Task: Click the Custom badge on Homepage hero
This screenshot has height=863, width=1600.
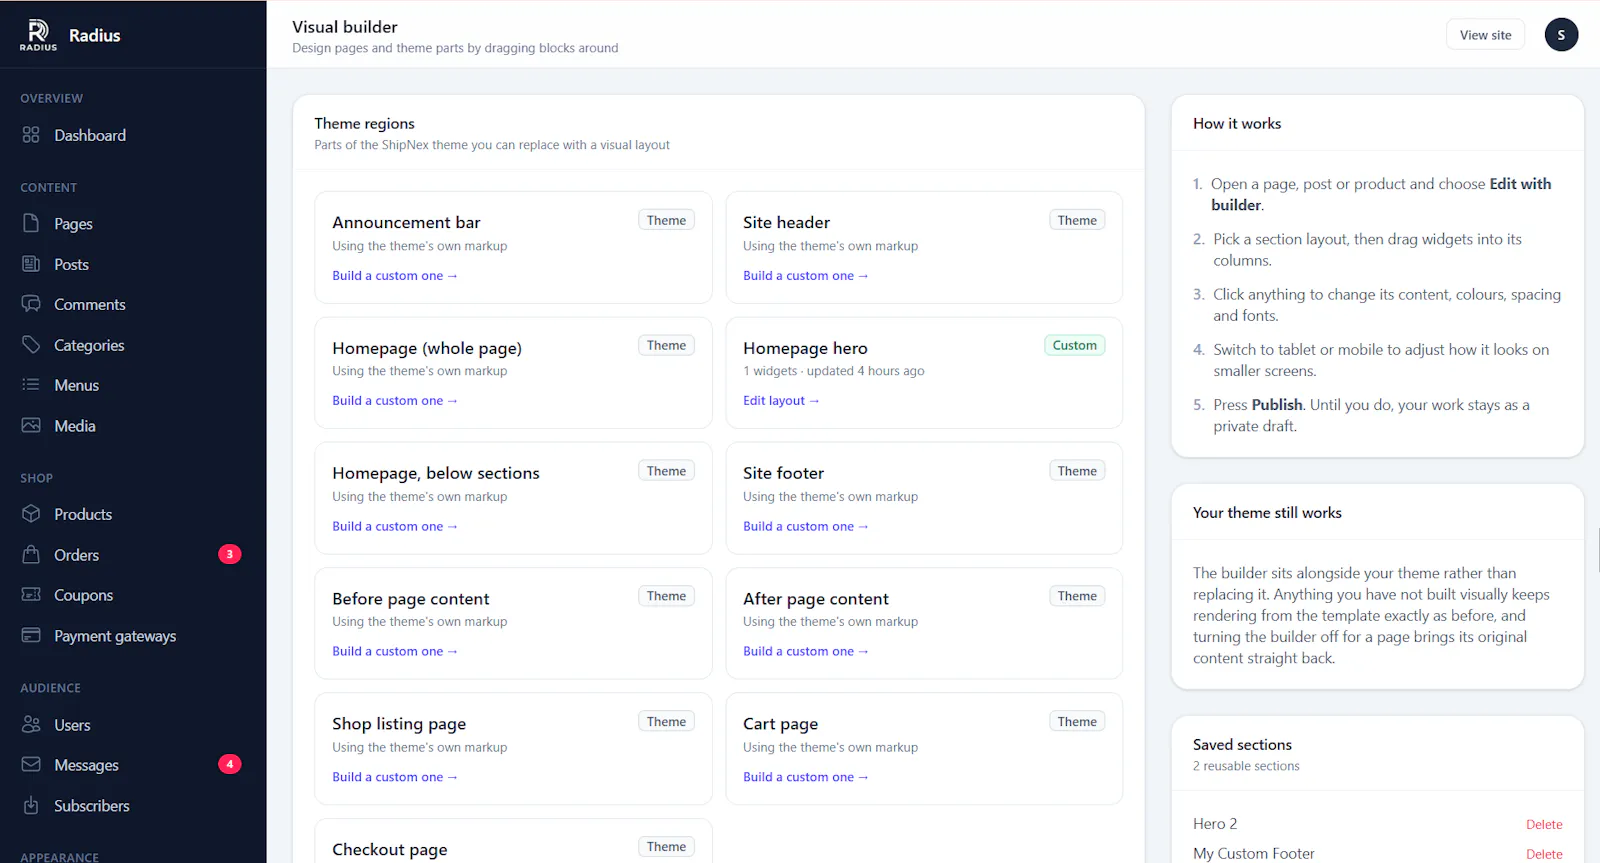Action: tap(1074, 345)
